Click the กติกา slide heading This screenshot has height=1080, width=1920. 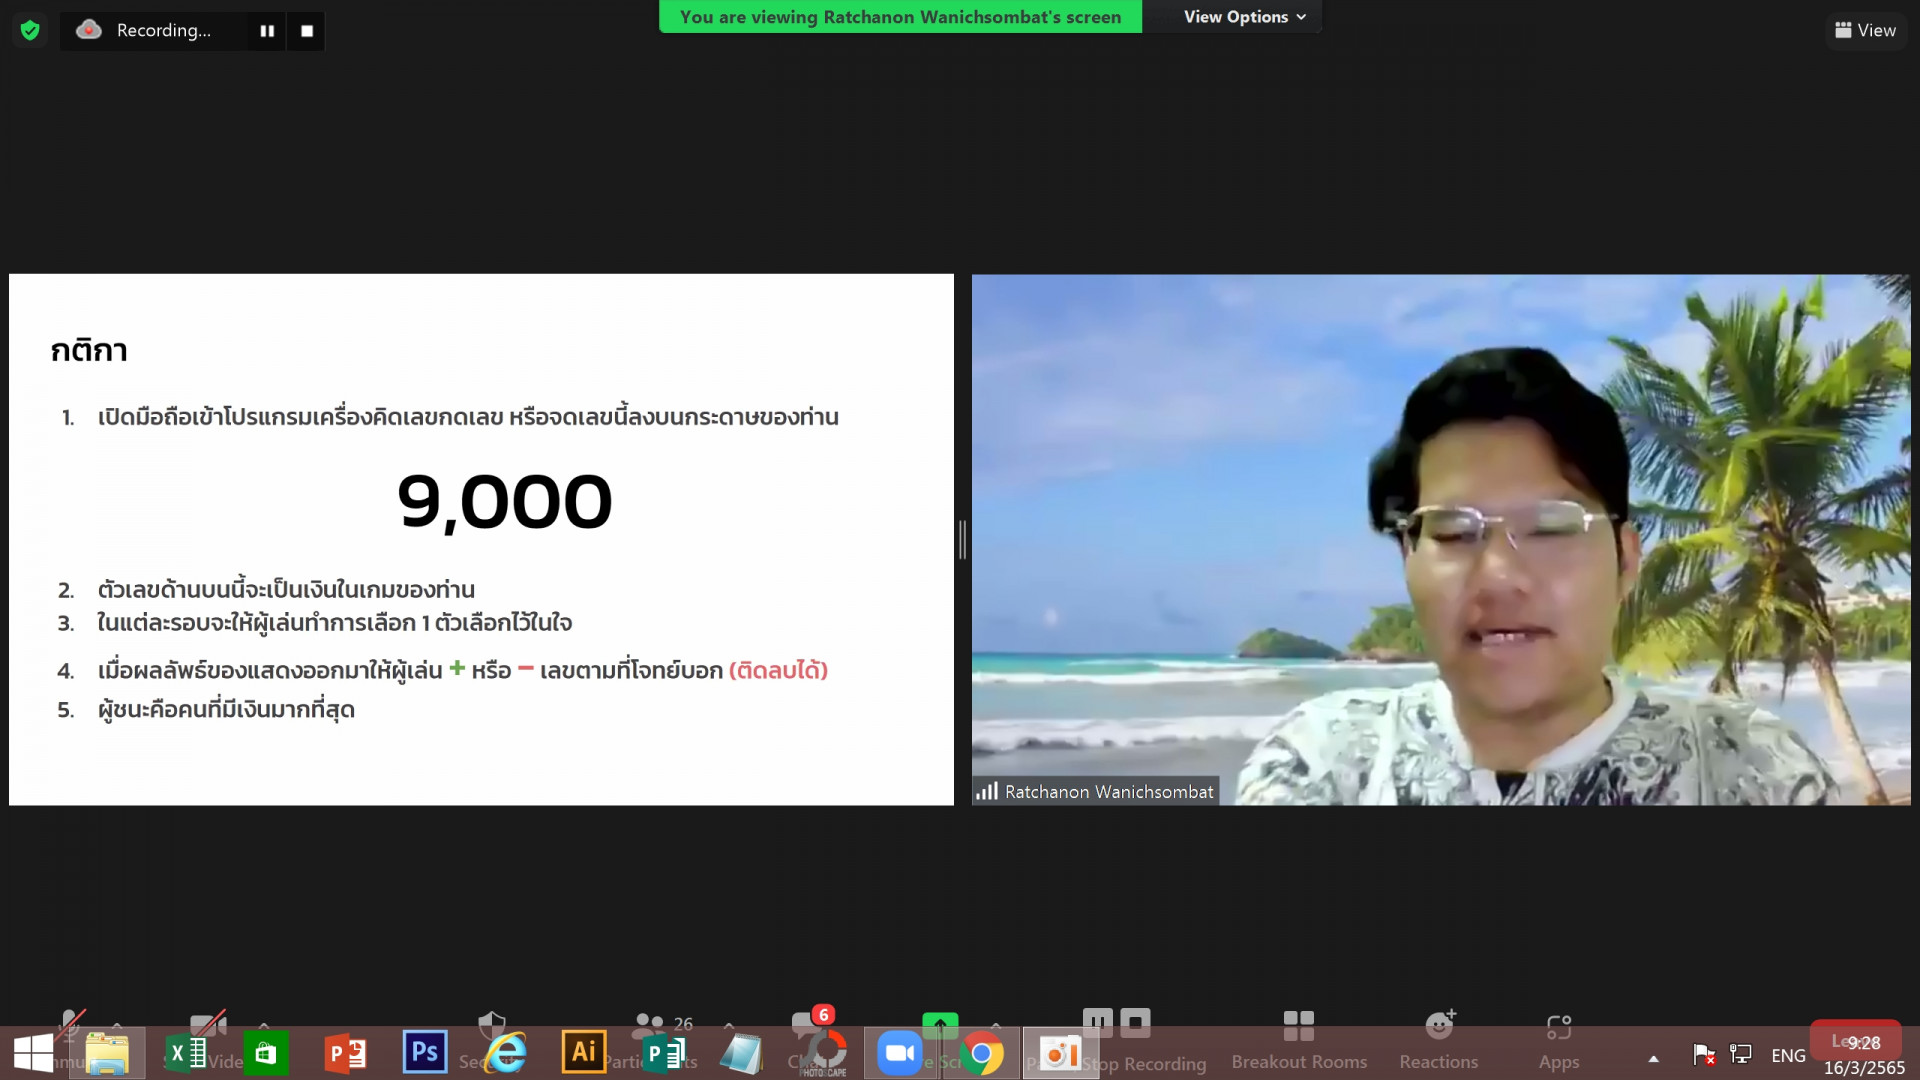click(89, 350)
